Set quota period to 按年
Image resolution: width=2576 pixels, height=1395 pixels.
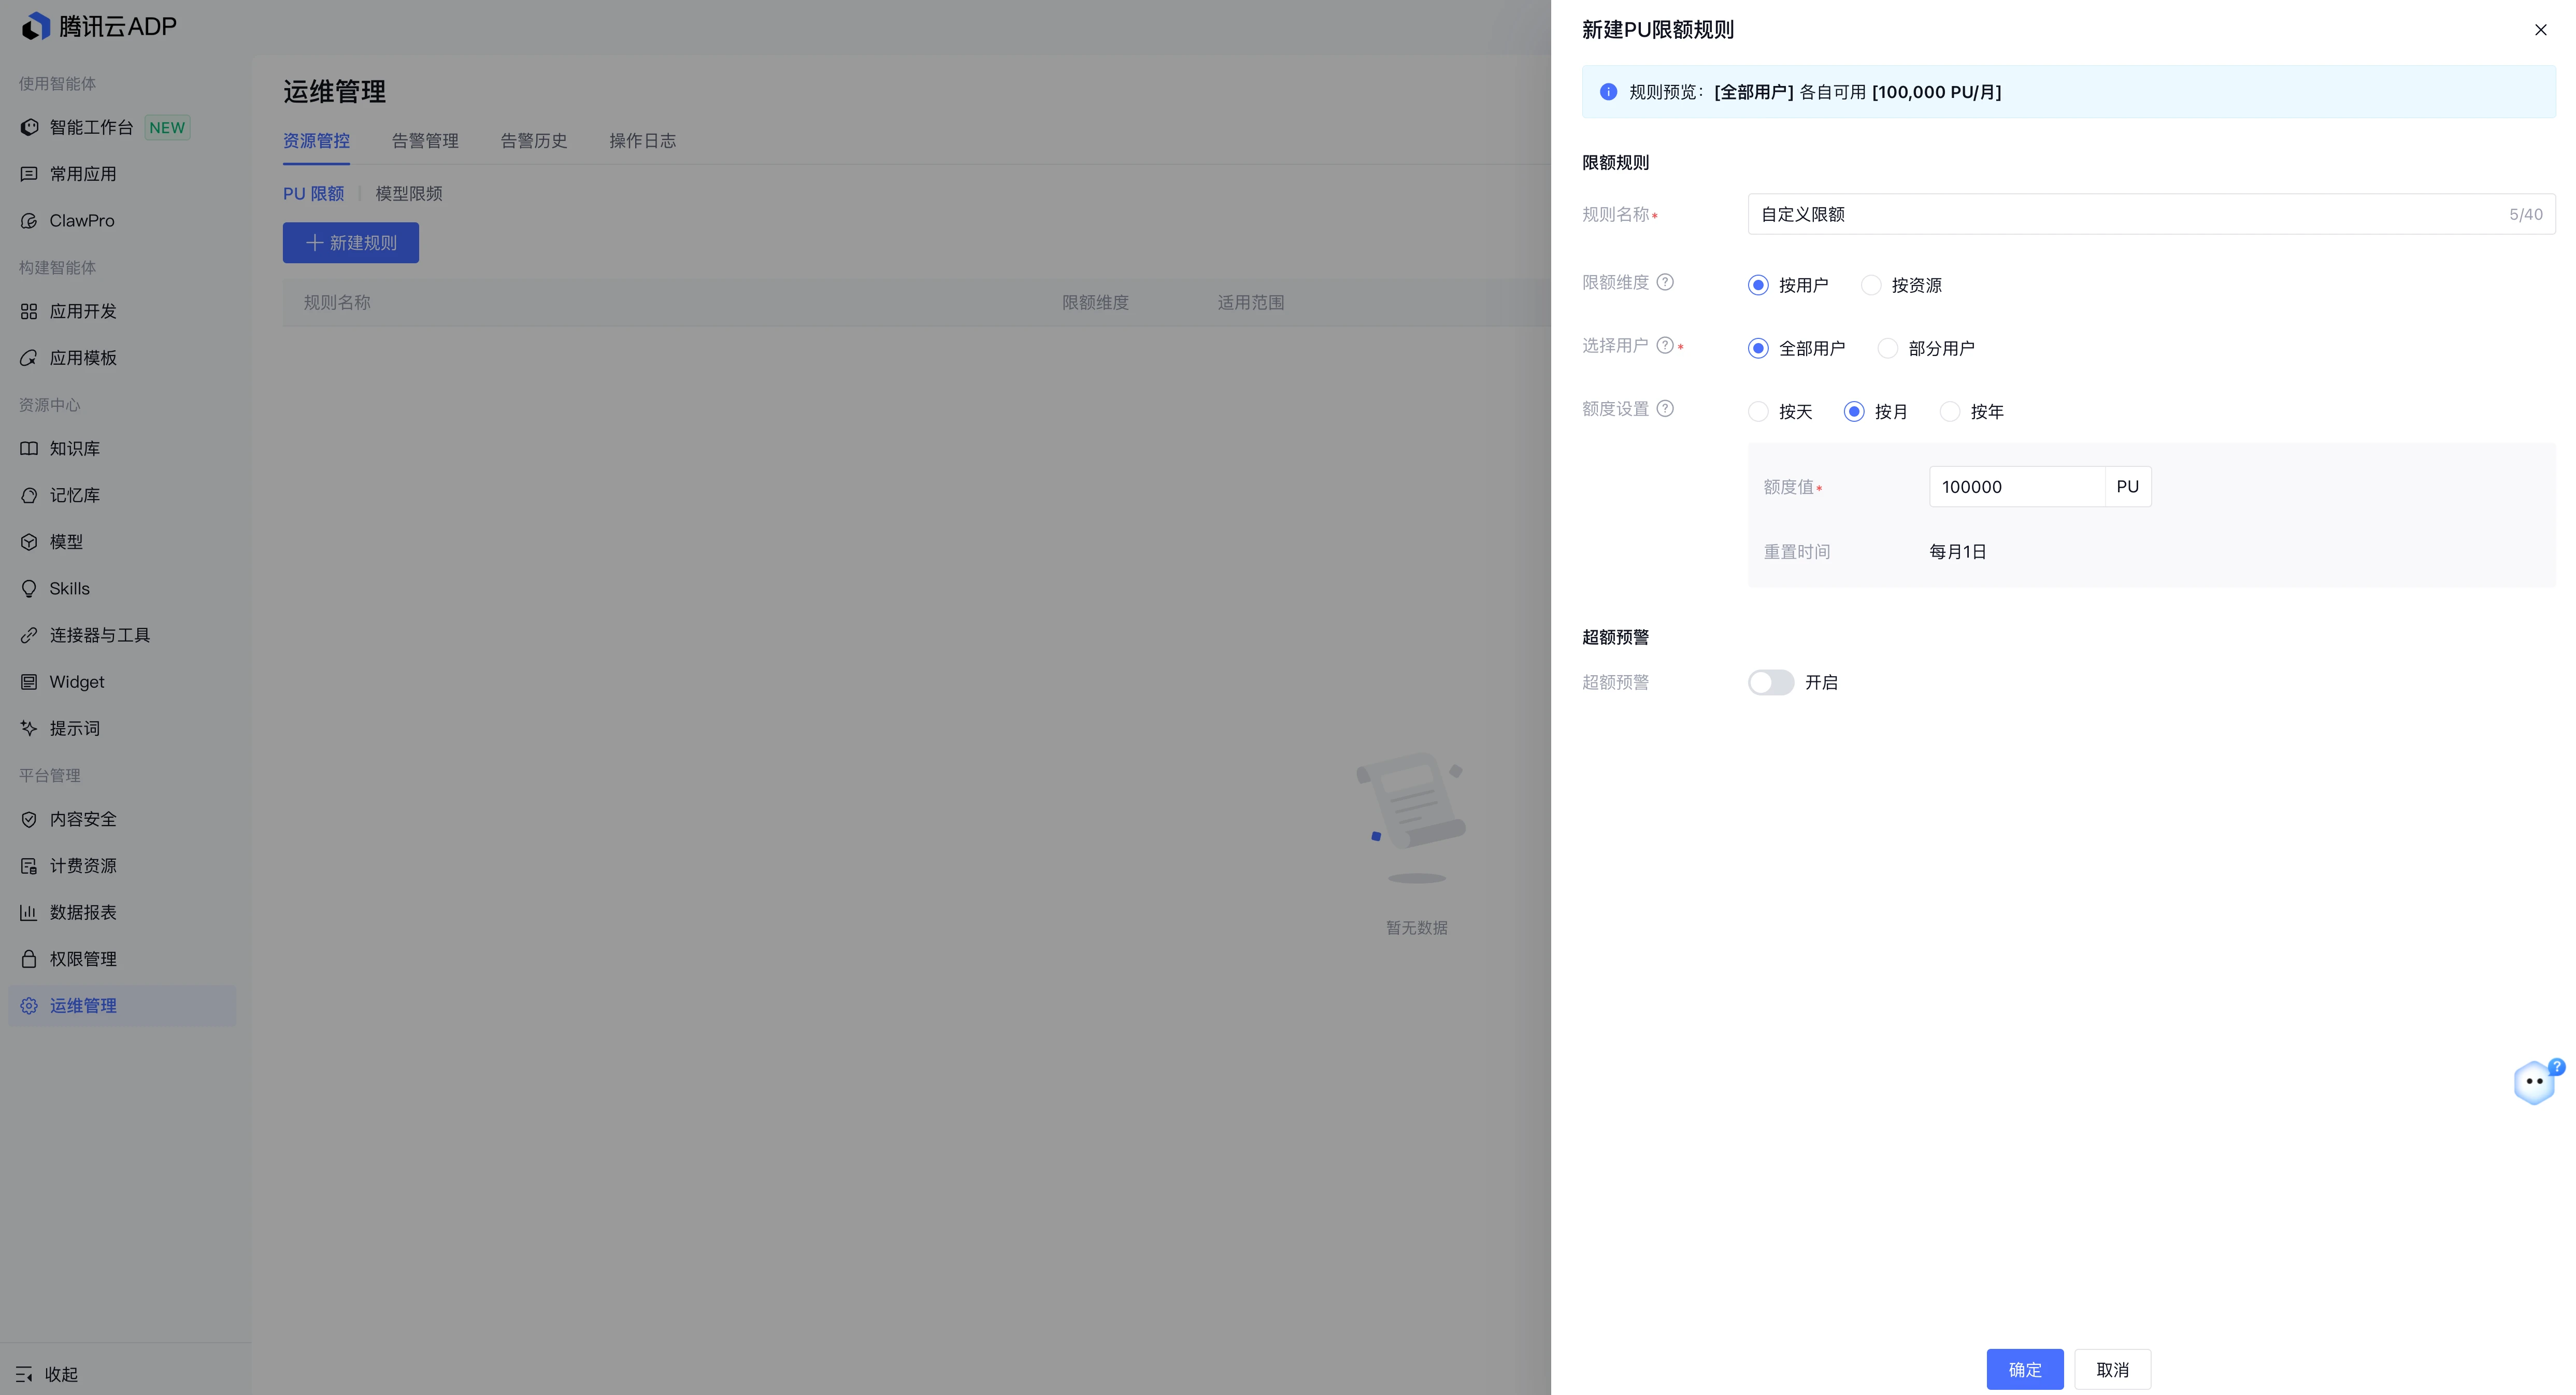coord(1972,411)
